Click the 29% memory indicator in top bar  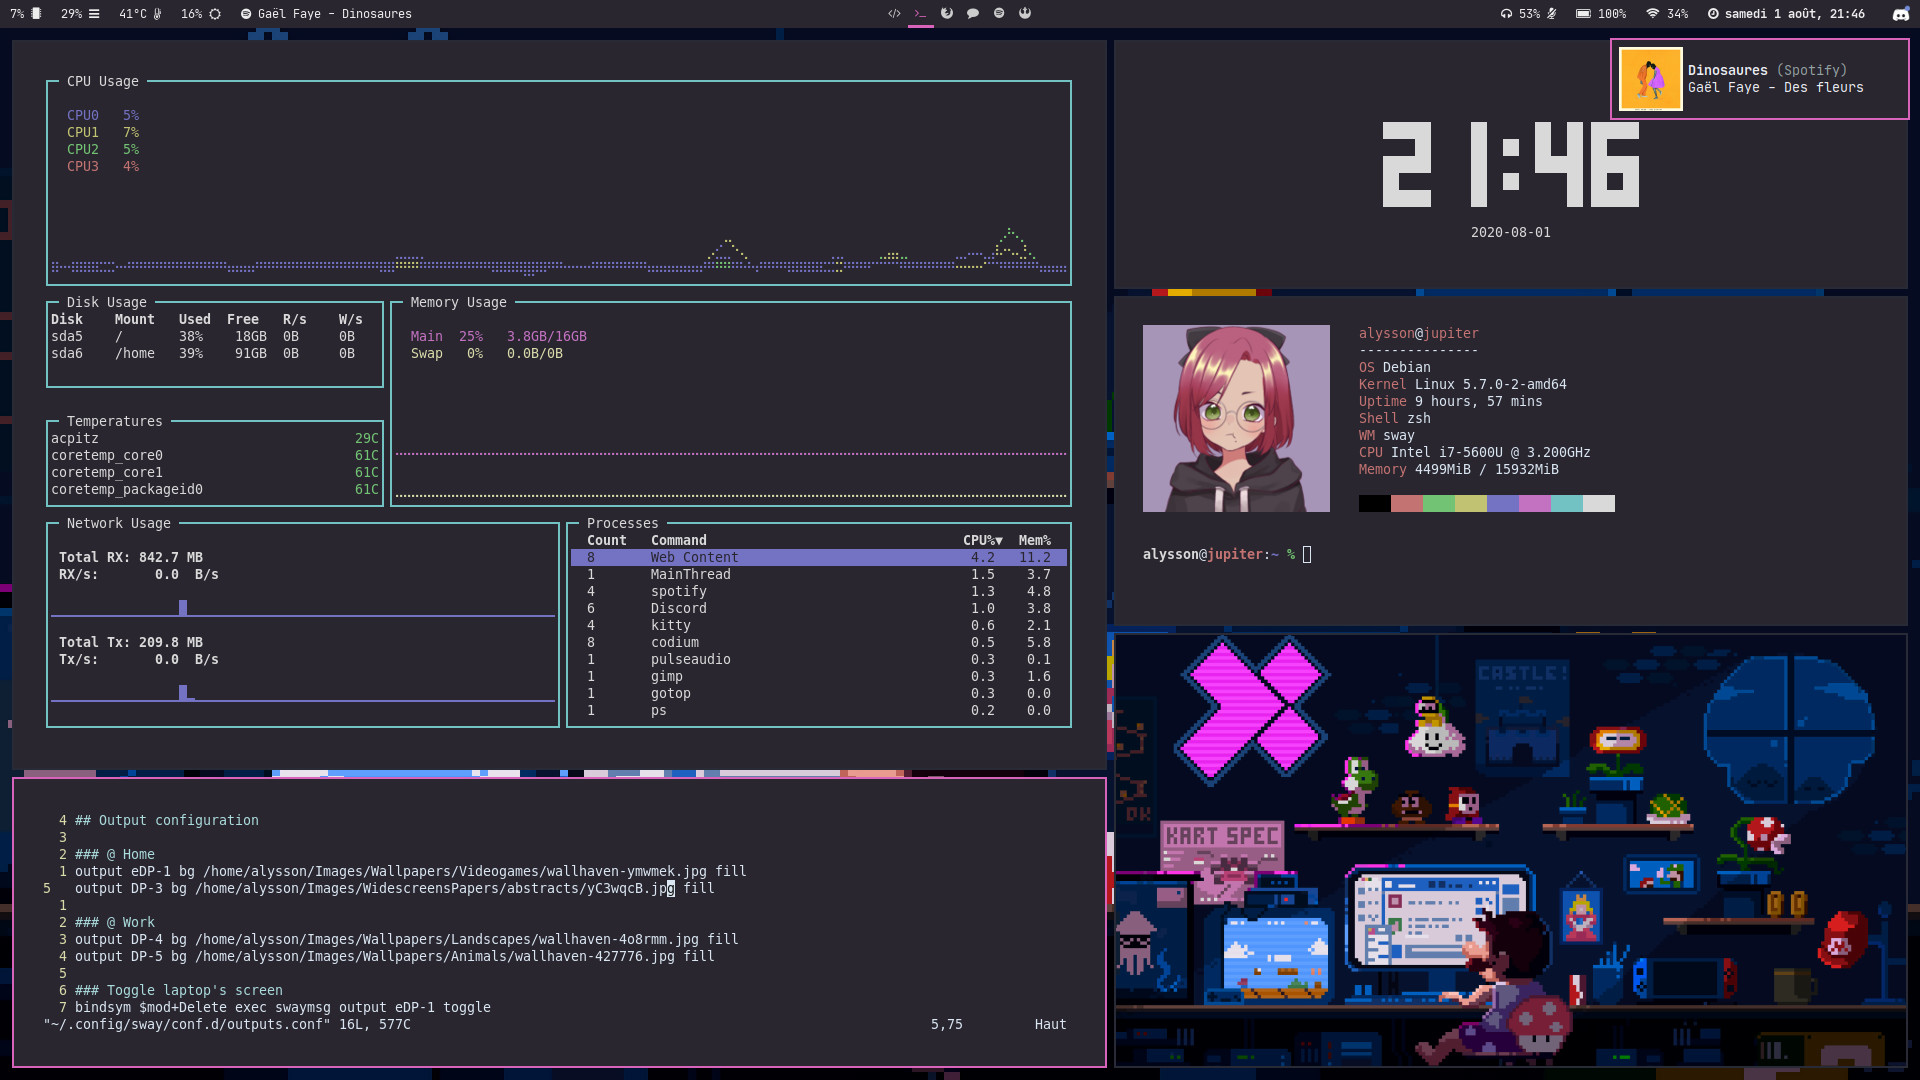(80, 14)
